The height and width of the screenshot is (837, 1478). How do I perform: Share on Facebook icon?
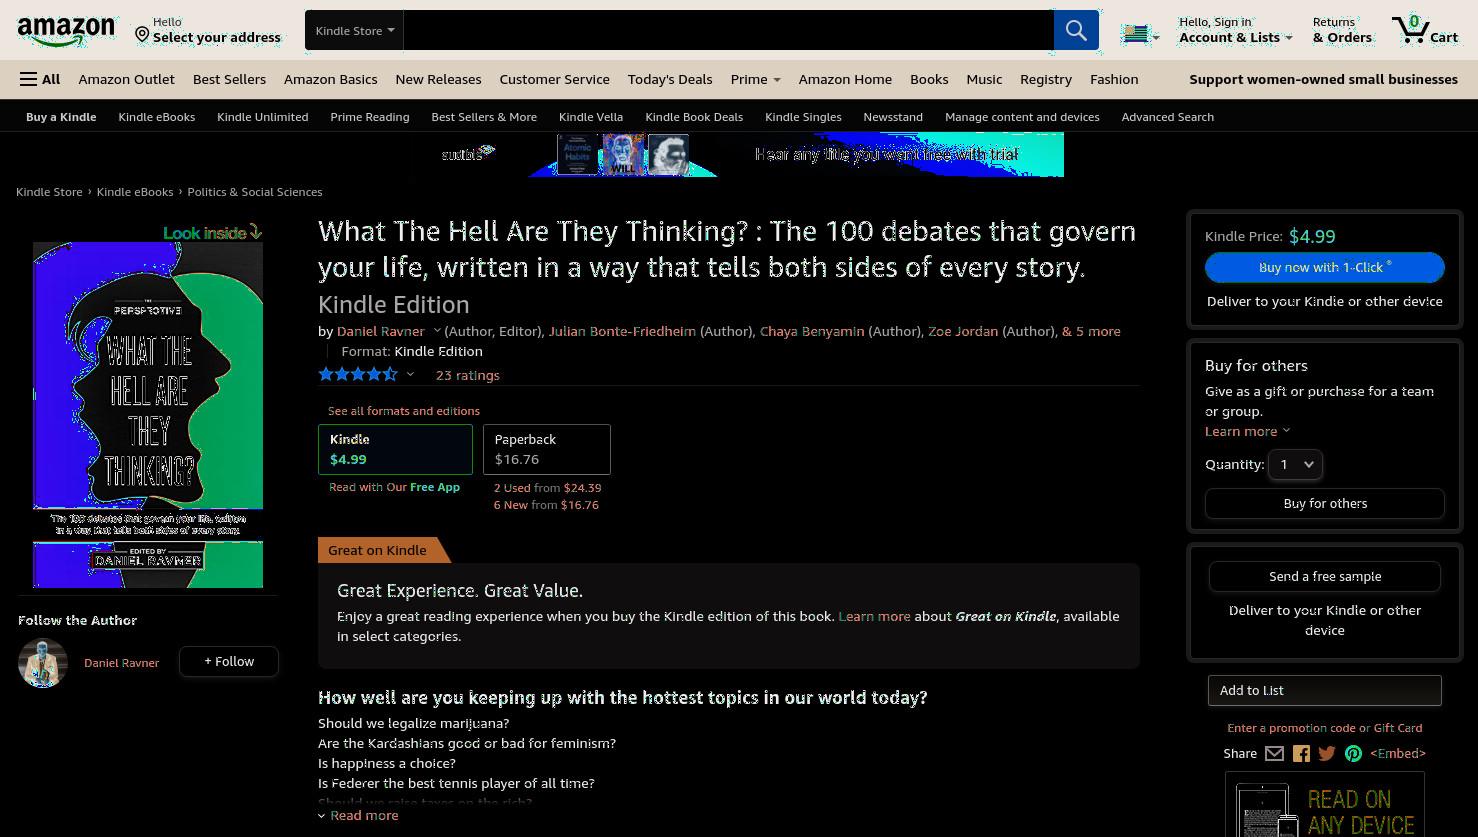1301,754
